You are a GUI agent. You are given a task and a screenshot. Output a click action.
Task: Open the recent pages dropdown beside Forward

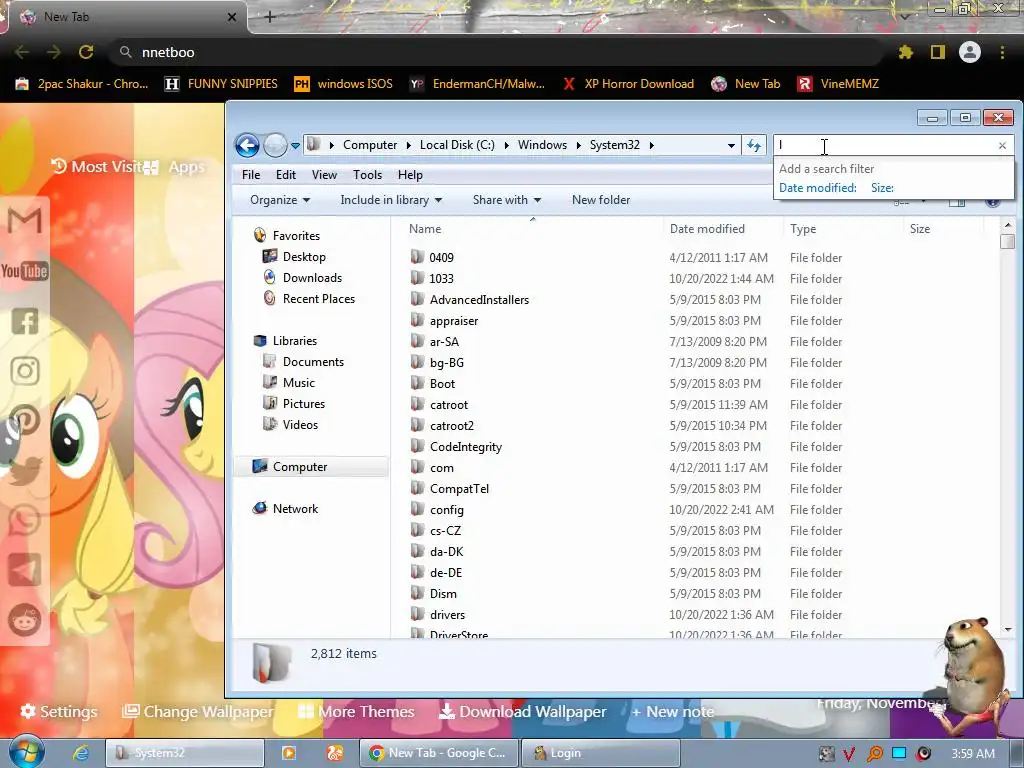[x=295, y=146]
